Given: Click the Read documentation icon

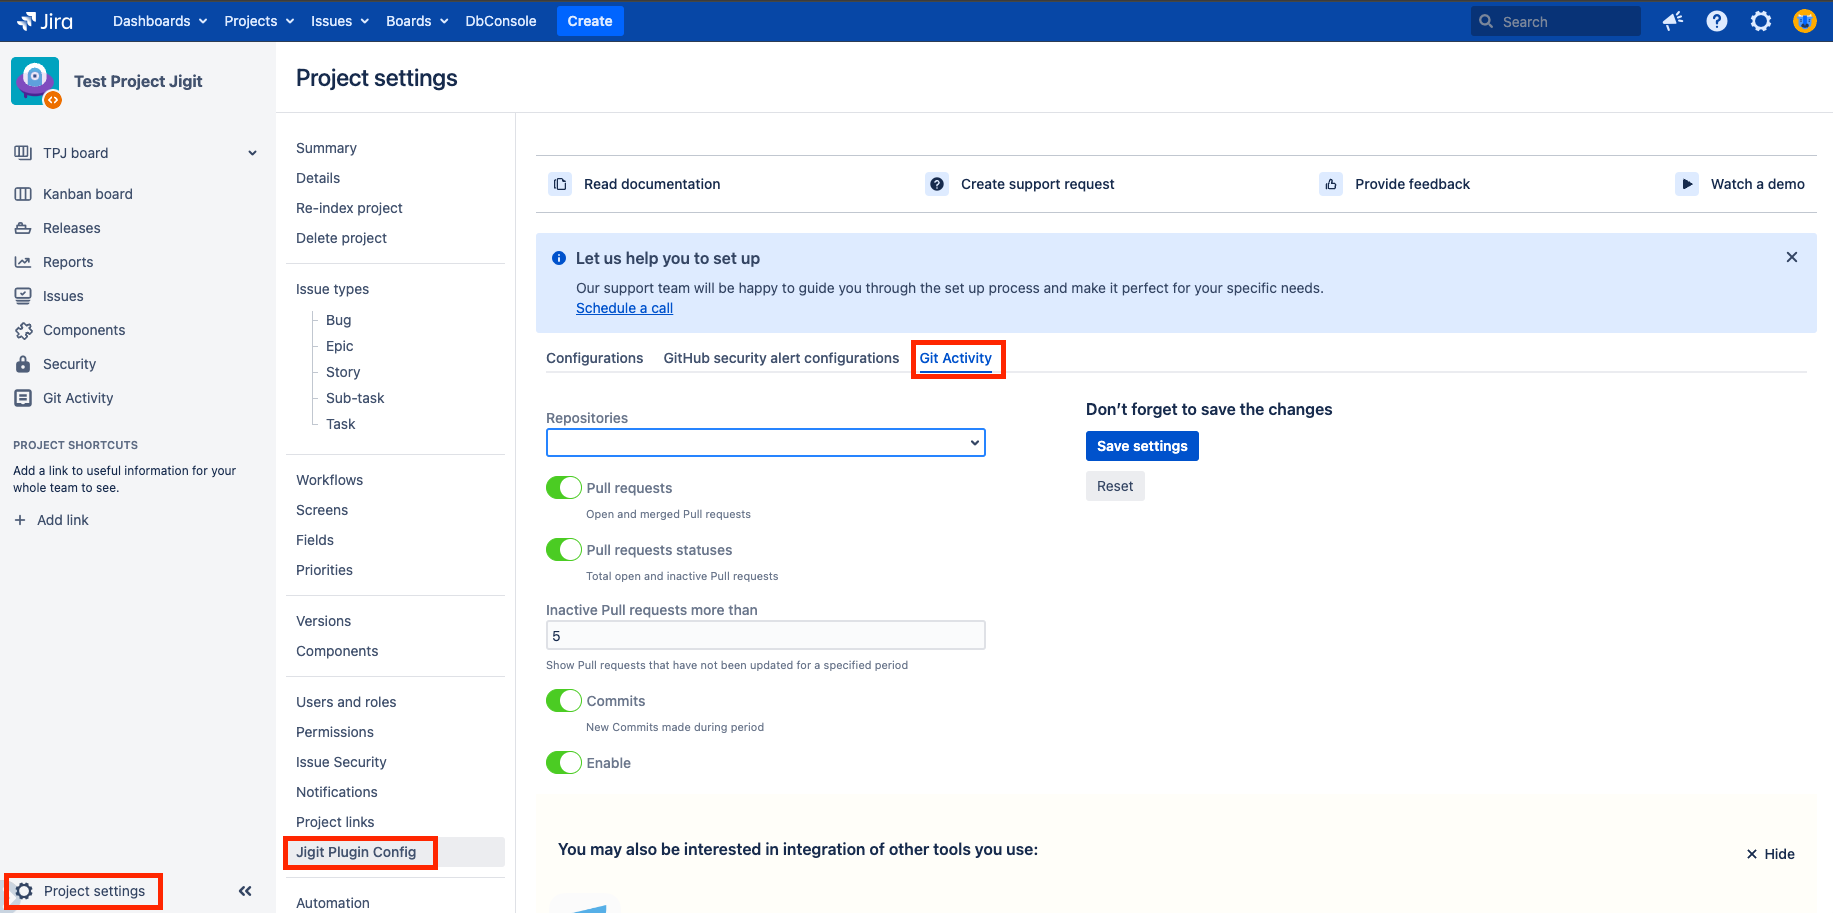Looking at the screenshot, I should [x=560, y=184].
